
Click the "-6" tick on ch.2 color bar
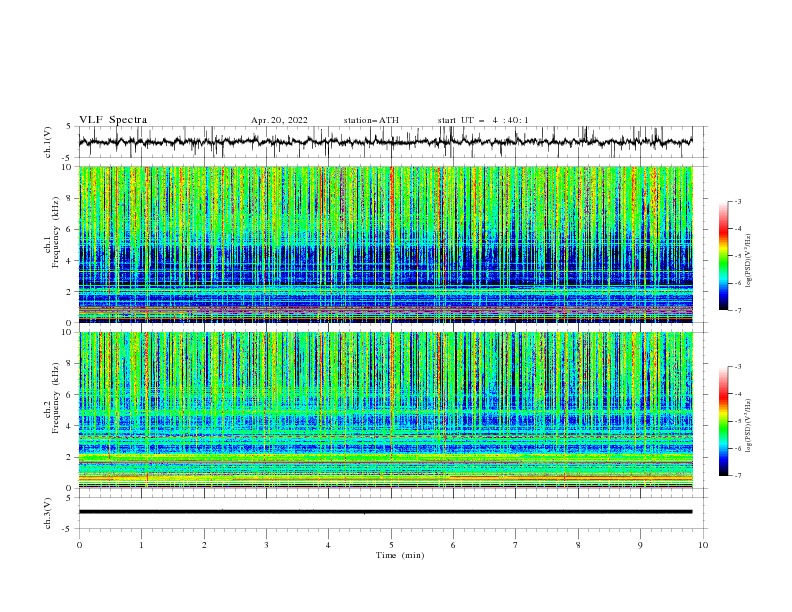pos(738,449)
